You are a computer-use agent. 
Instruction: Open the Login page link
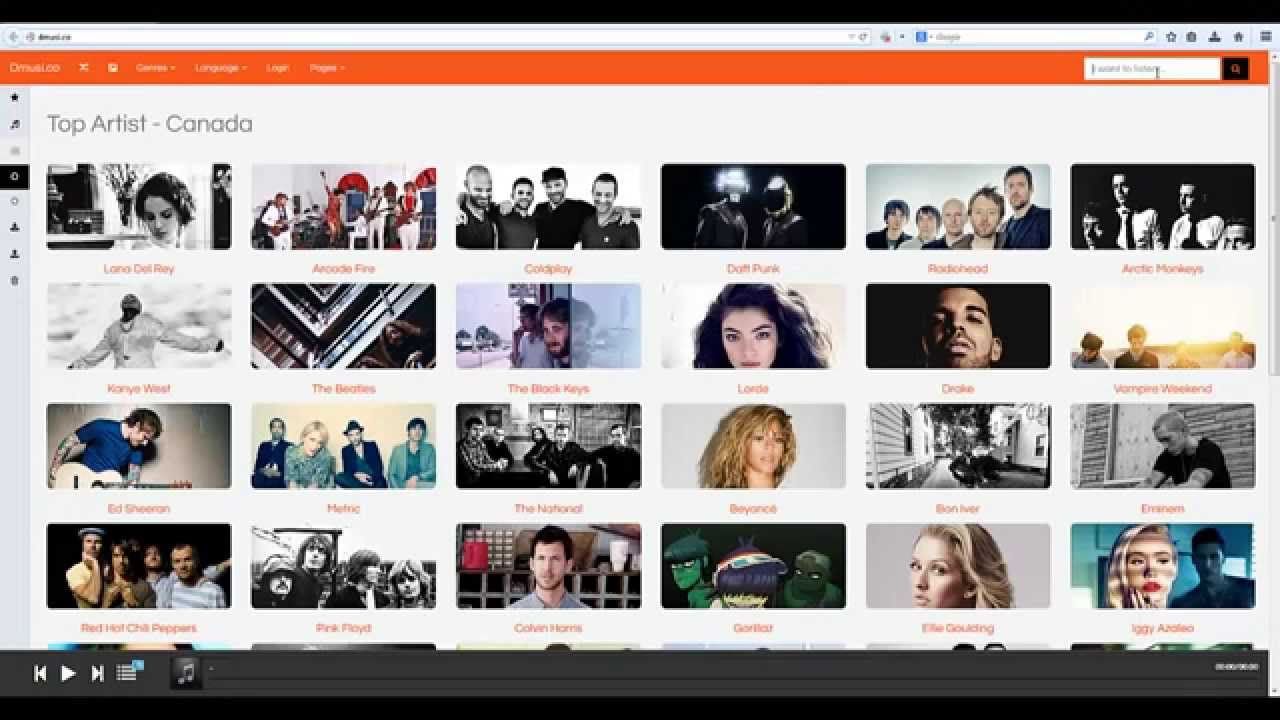click(x=277, y=68)
